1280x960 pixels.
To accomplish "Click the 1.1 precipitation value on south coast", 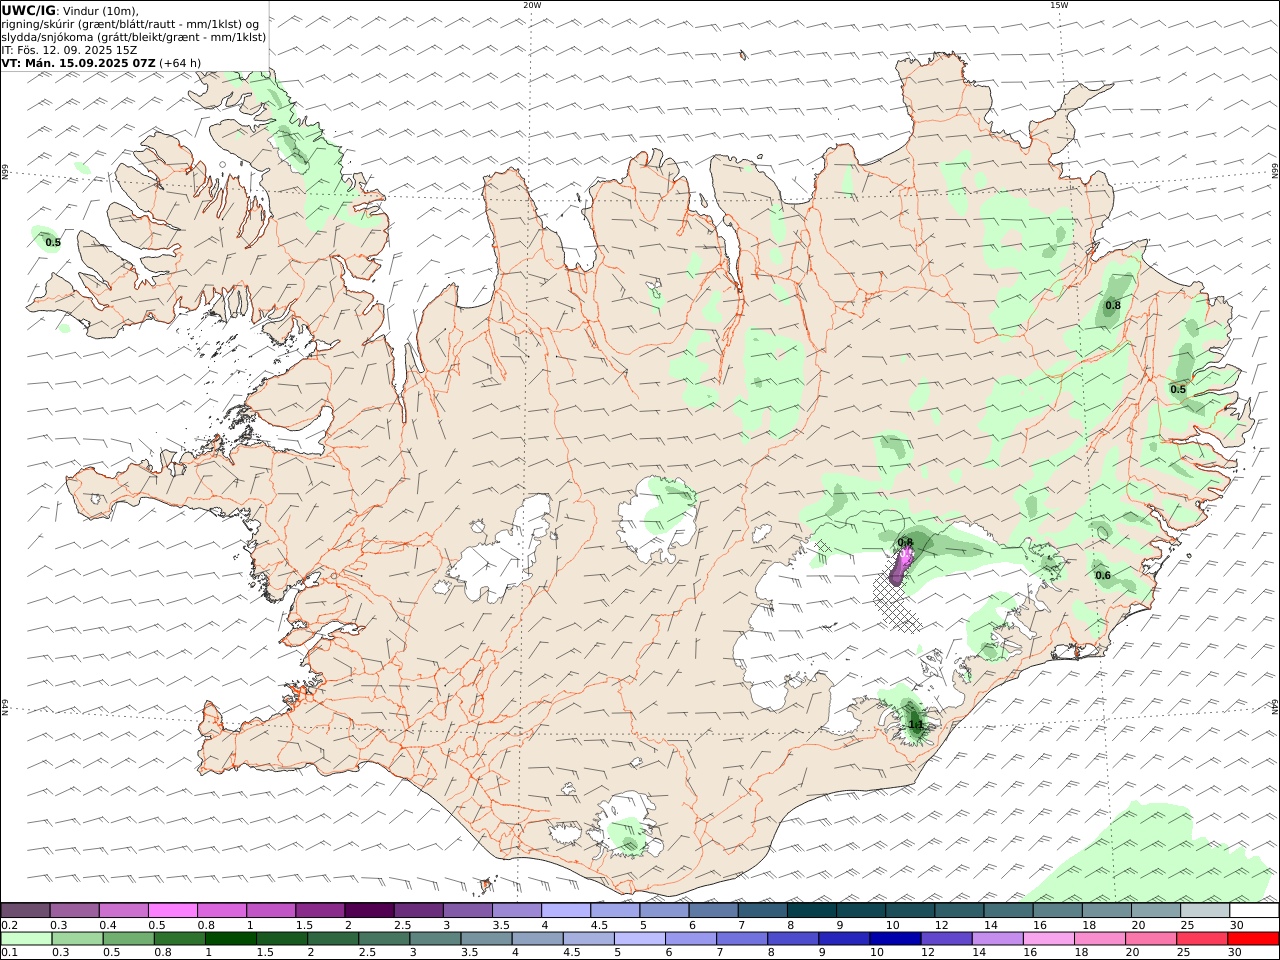I will click(915, 724).
